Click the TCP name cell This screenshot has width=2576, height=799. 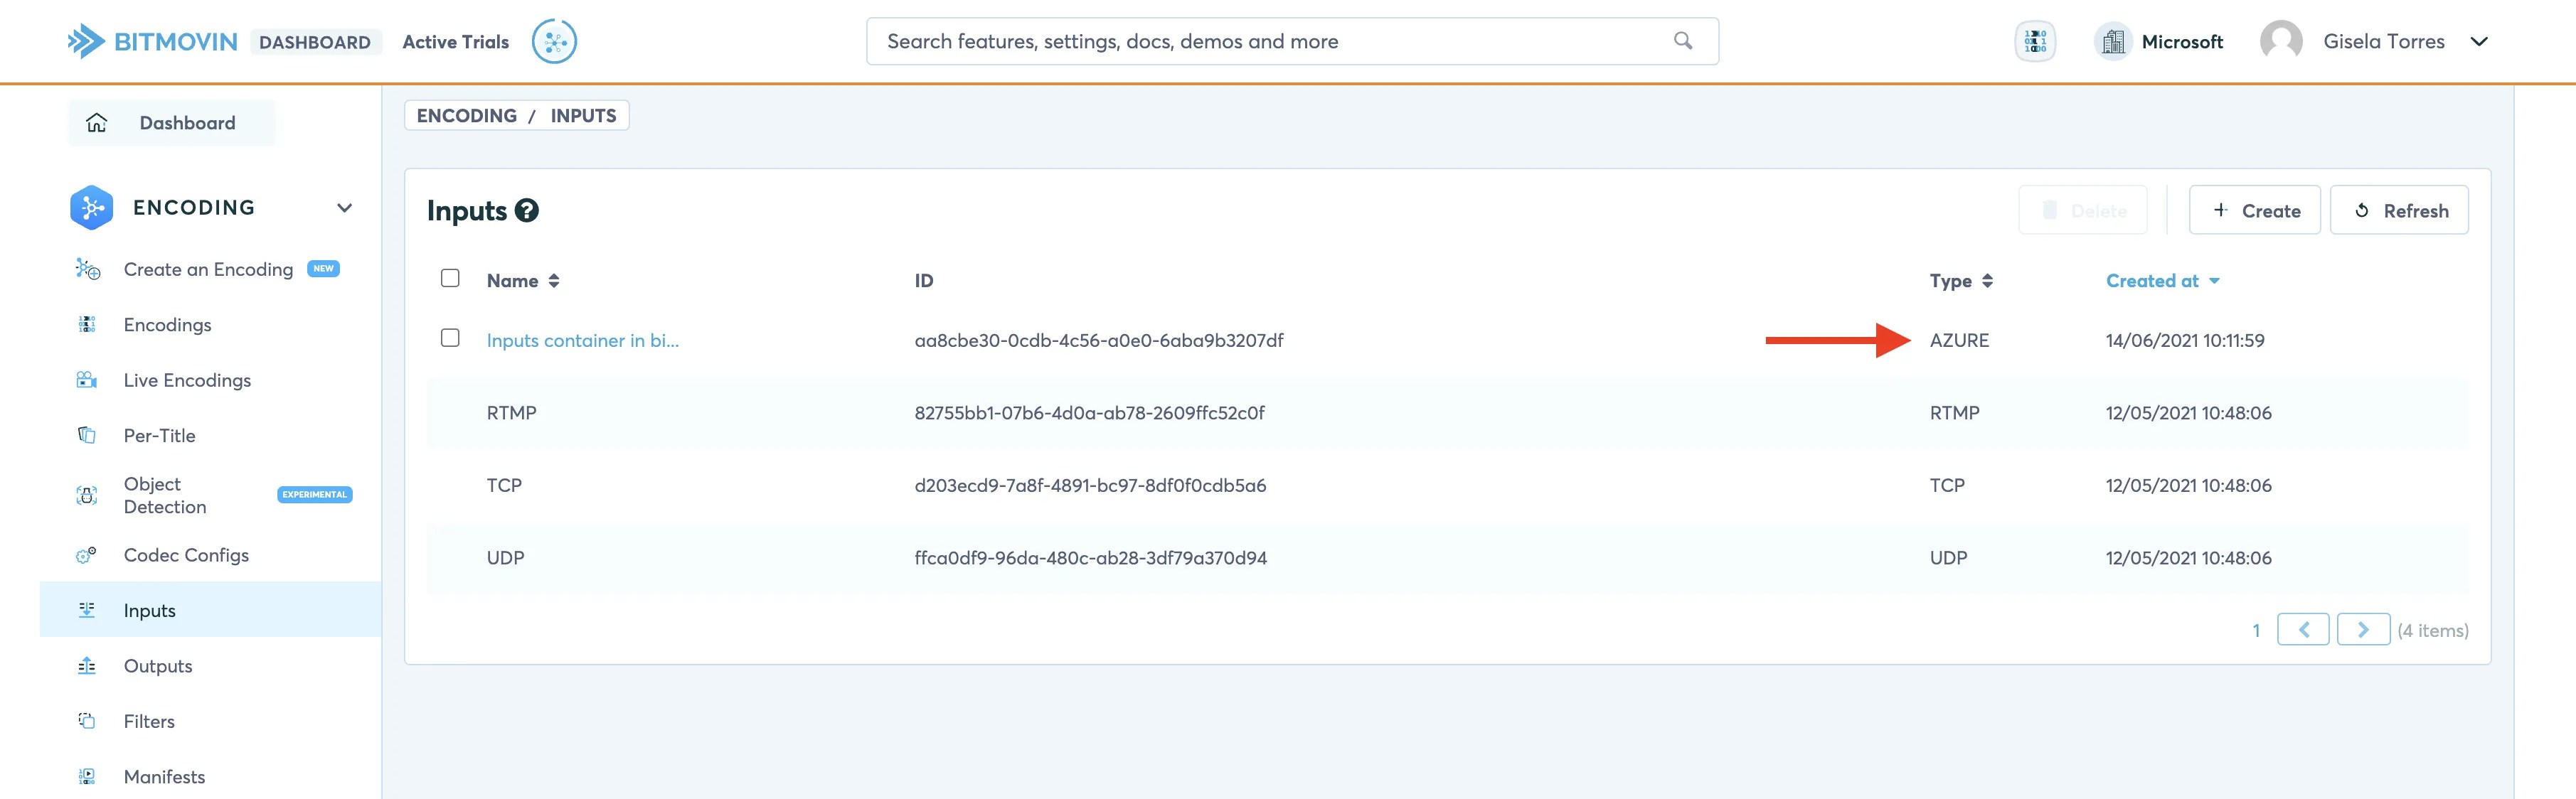point(504,485)
